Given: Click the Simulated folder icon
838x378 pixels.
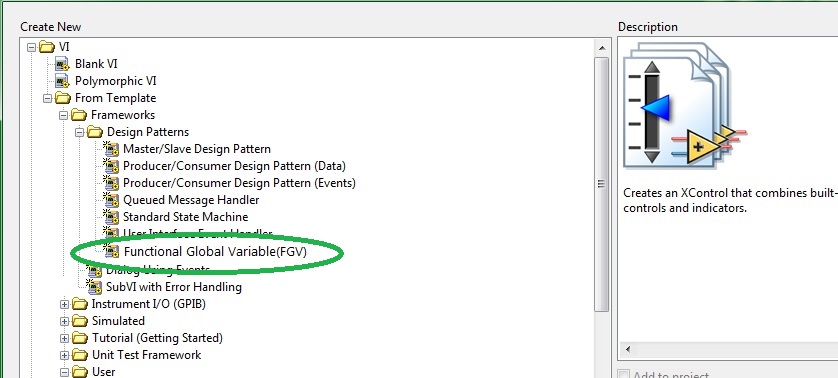Looking at the screenshot, I should (x=80, y=321).
